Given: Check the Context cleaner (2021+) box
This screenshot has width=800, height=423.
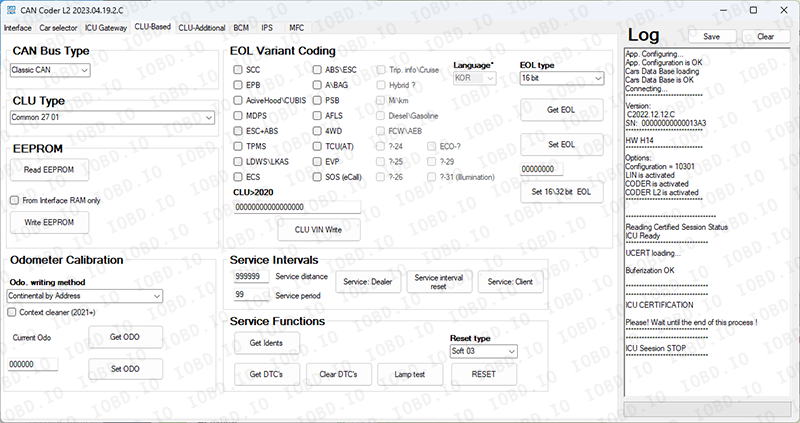Looking at the screenshot, I should click(14, 312).
